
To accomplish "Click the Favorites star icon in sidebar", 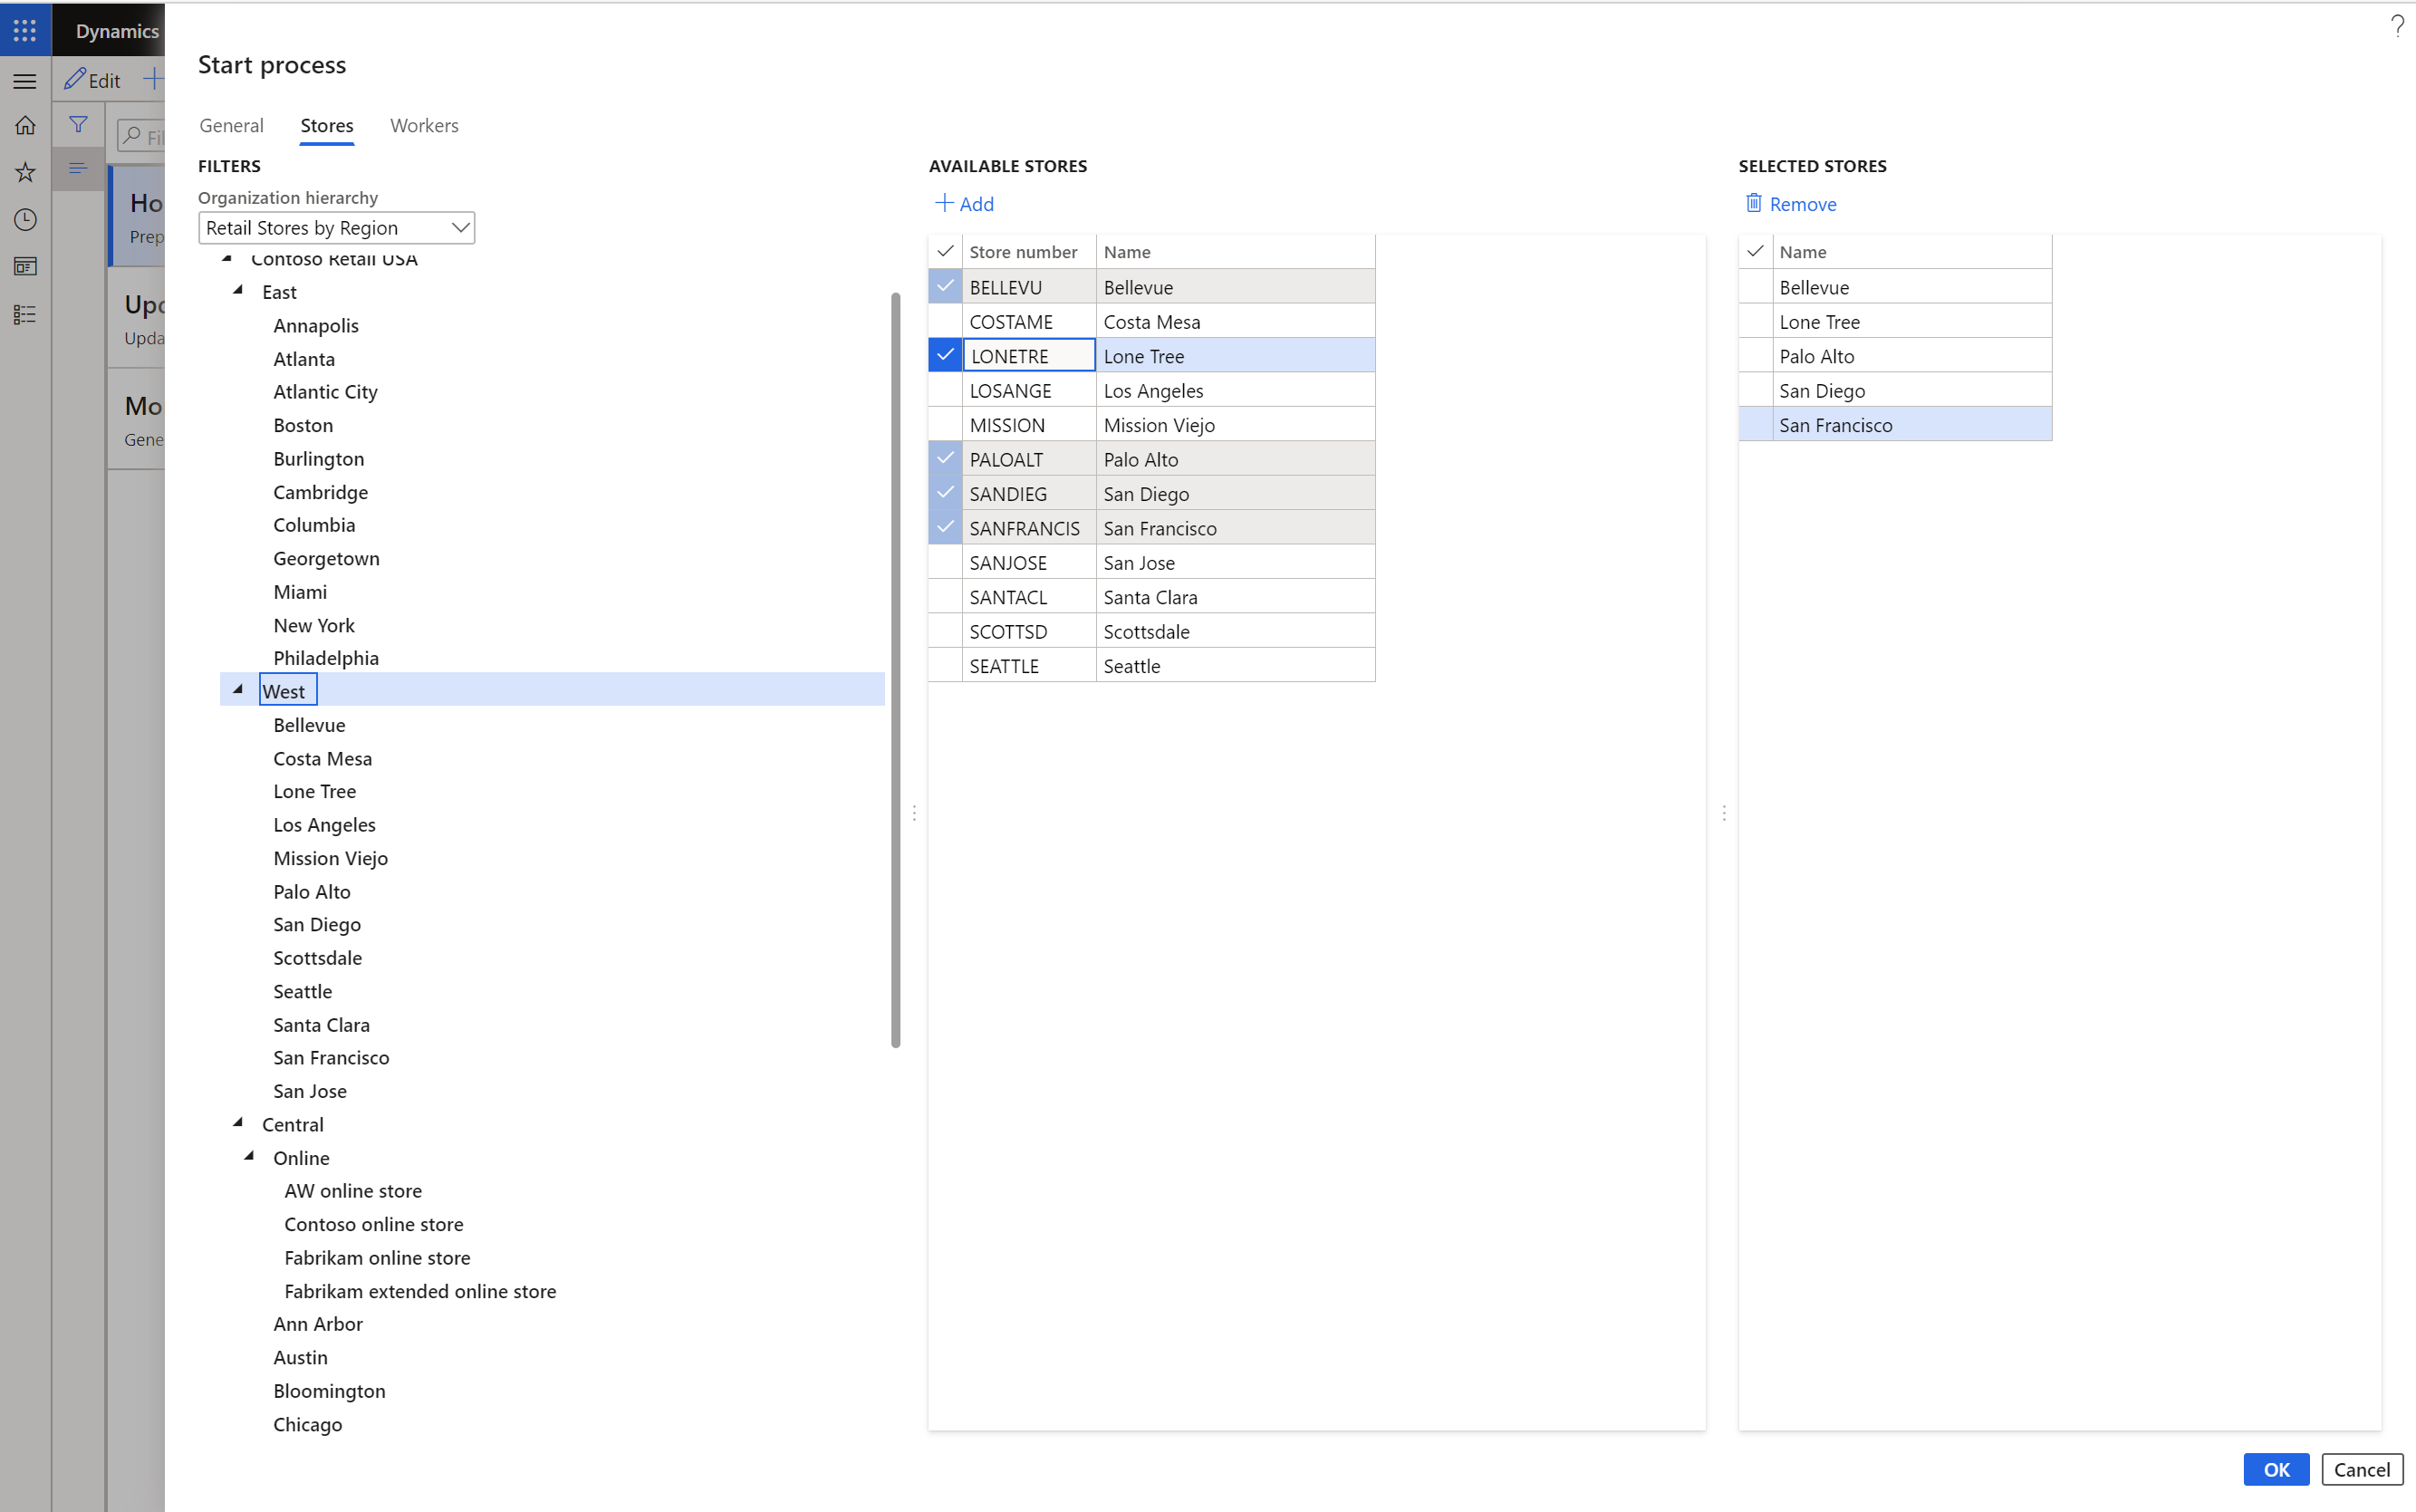I will tap(26, 170).
